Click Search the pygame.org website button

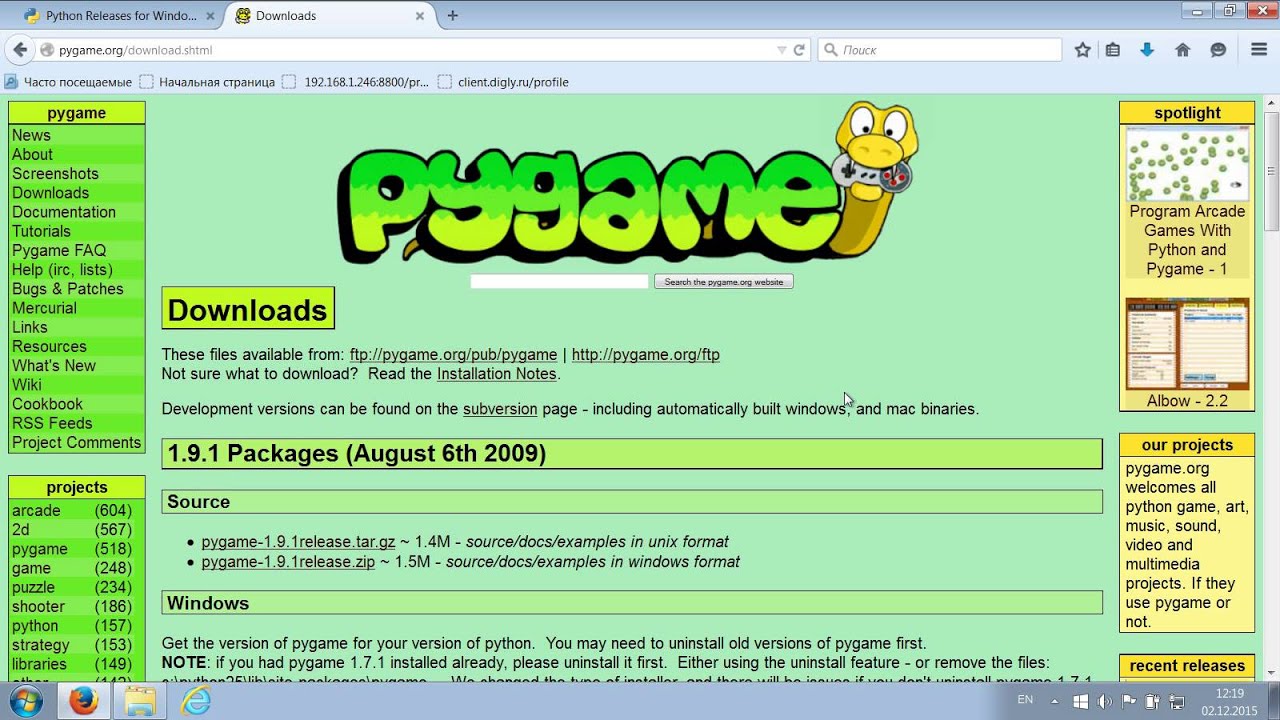tap(724, 282)
